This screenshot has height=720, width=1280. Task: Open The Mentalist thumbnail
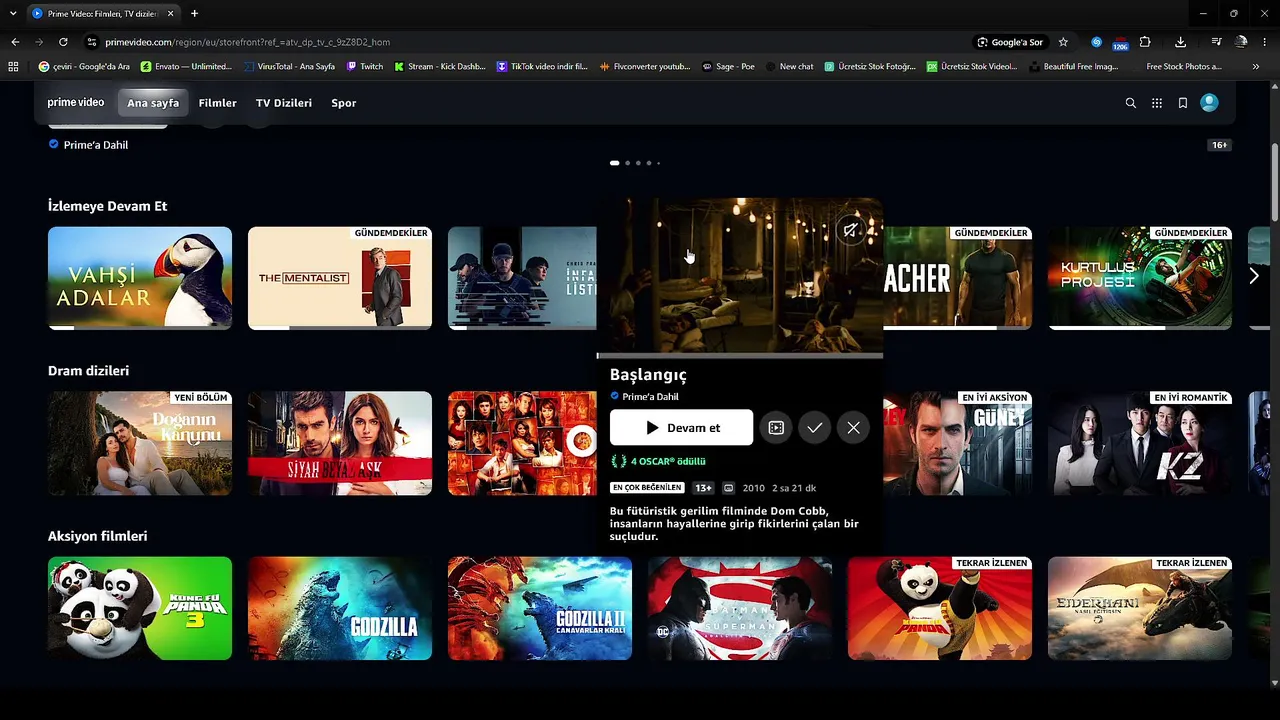(340, 278)
